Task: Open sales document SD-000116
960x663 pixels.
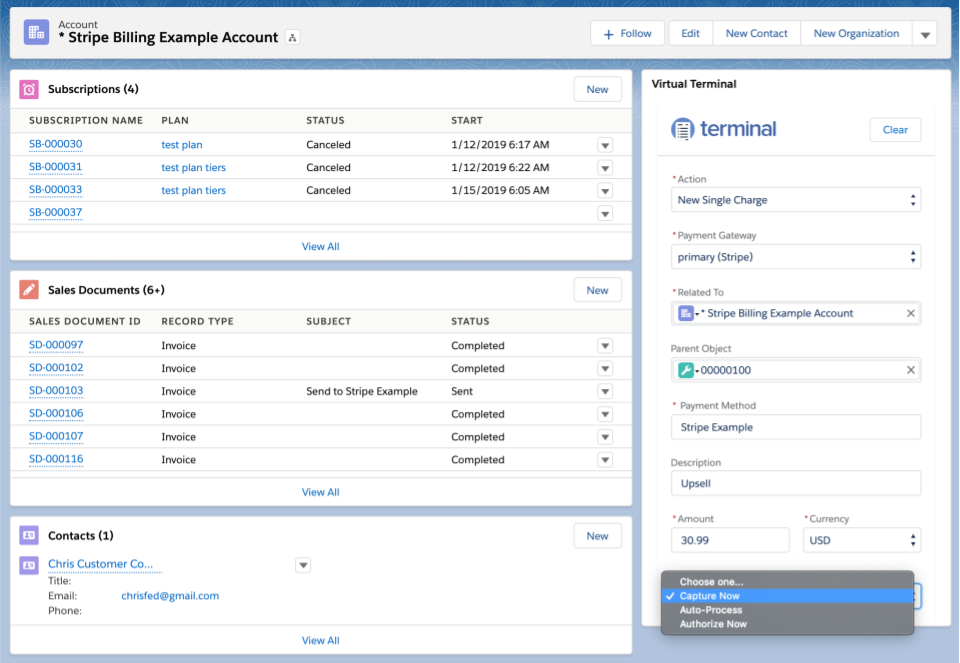Action: [56, 459]
